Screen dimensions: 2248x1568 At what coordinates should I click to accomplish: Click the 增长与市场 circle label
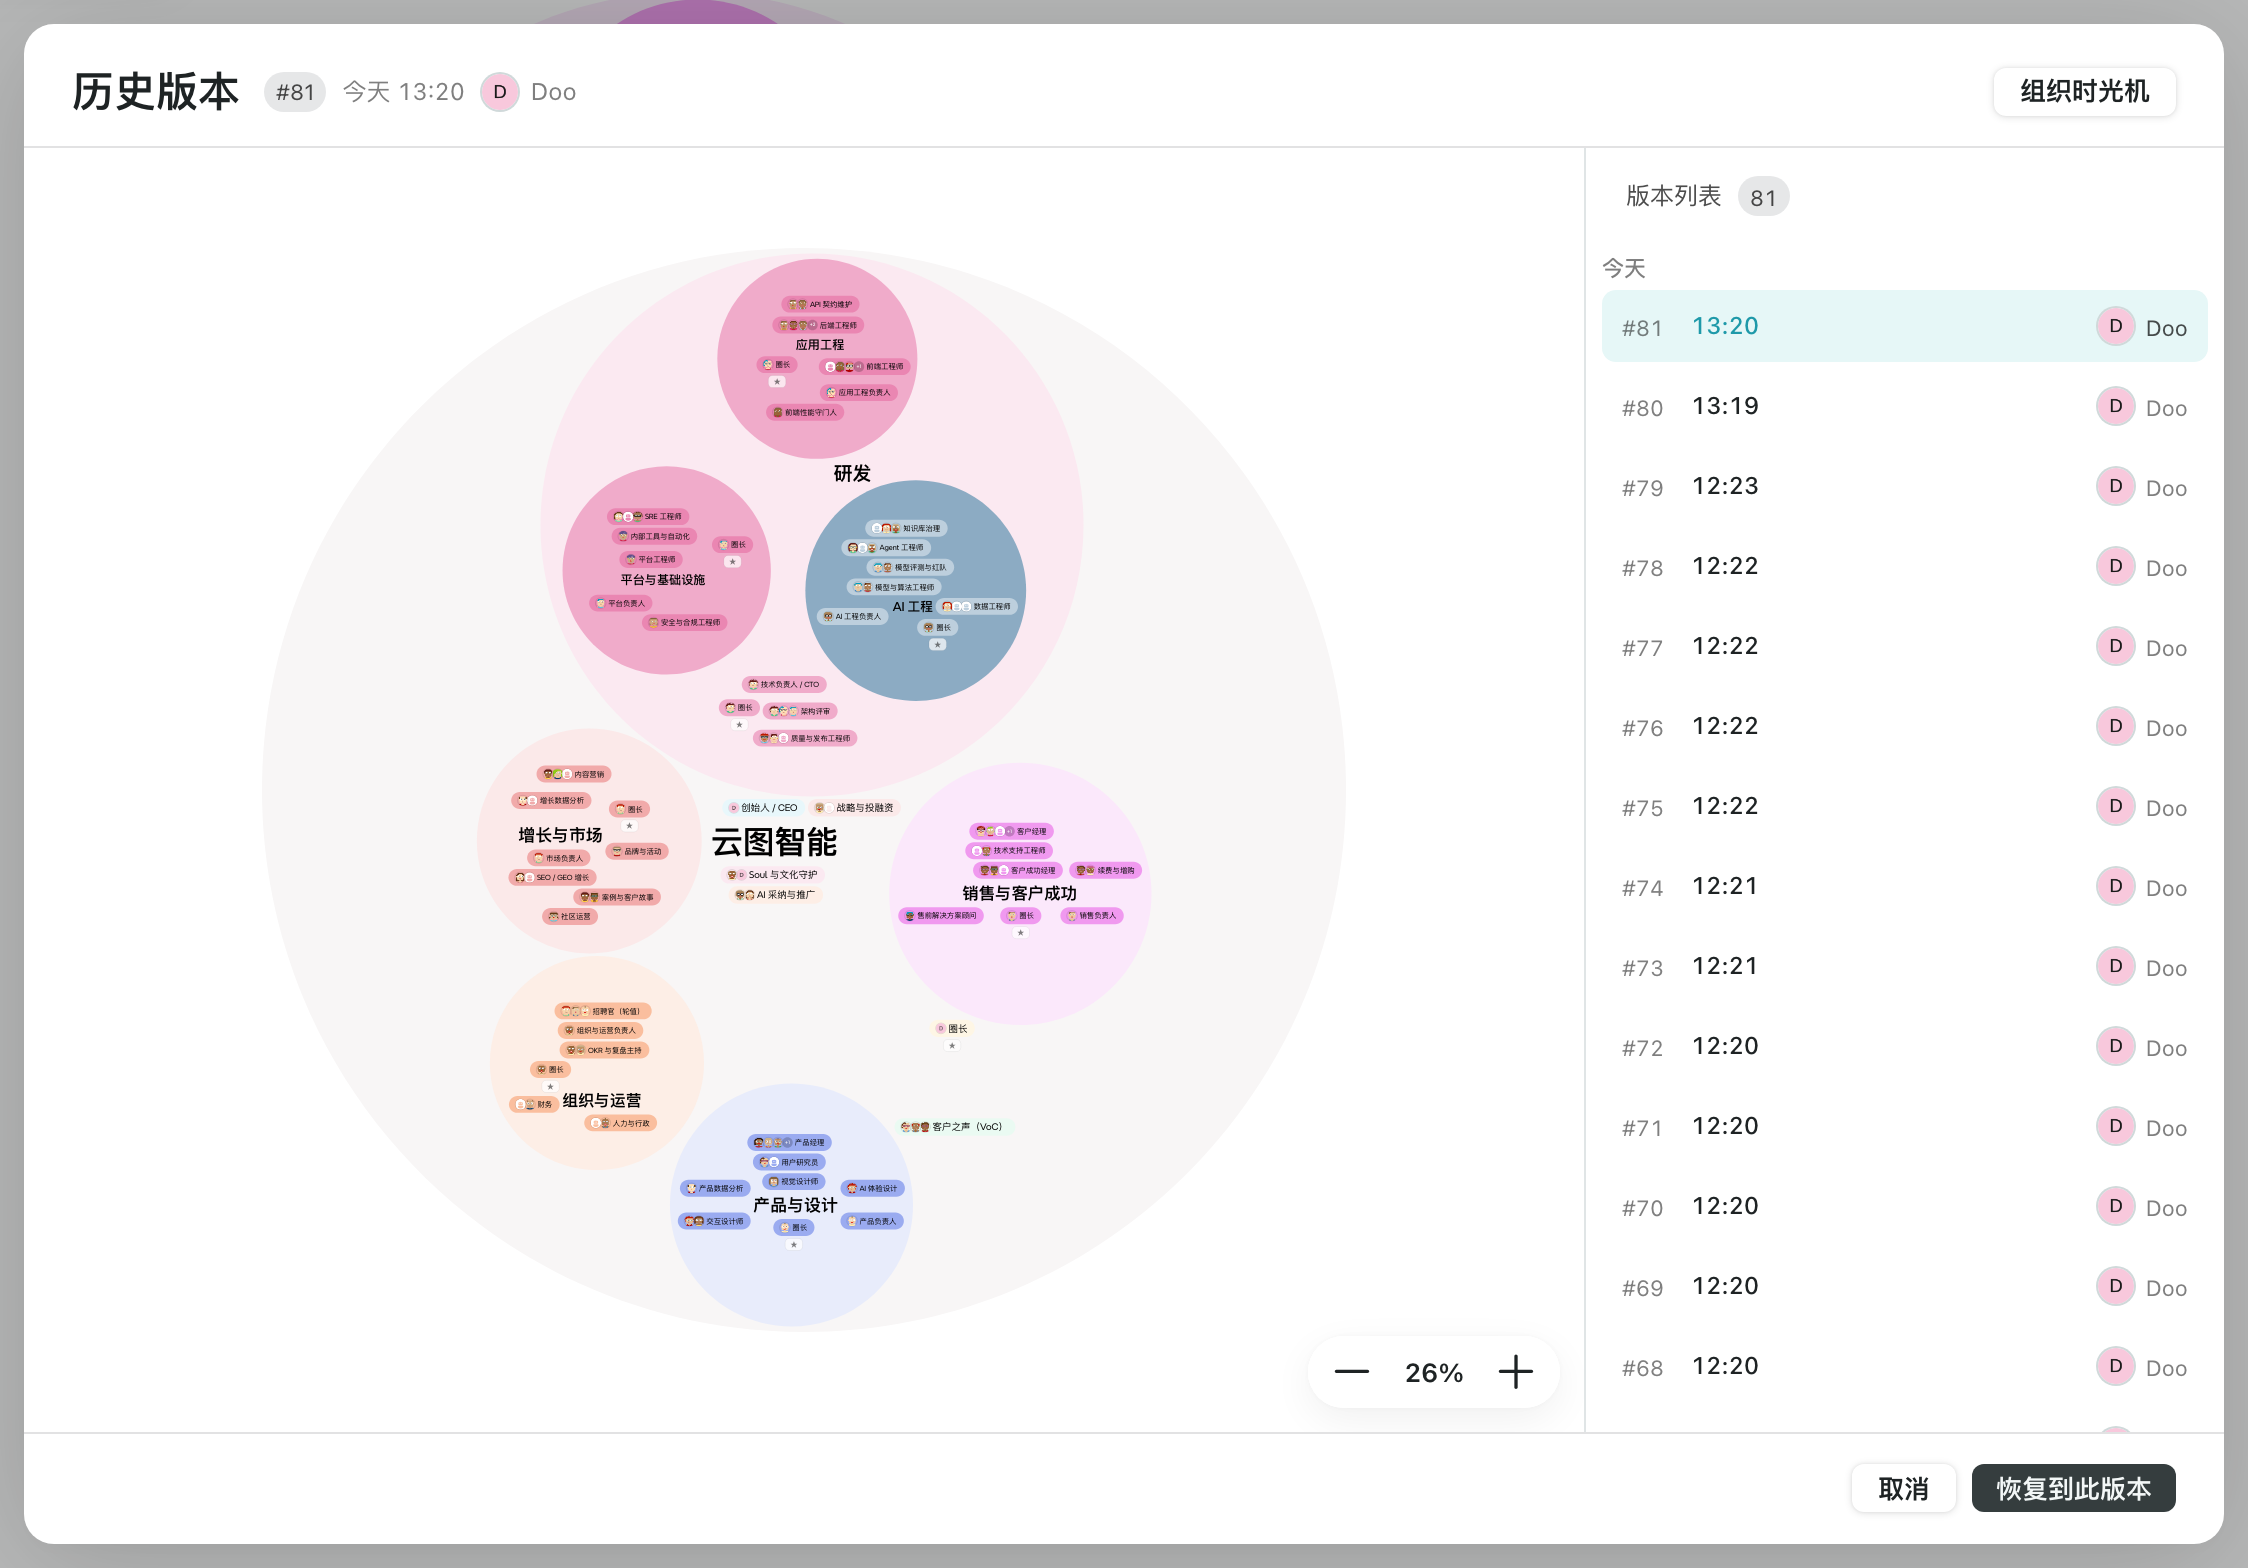560,835
